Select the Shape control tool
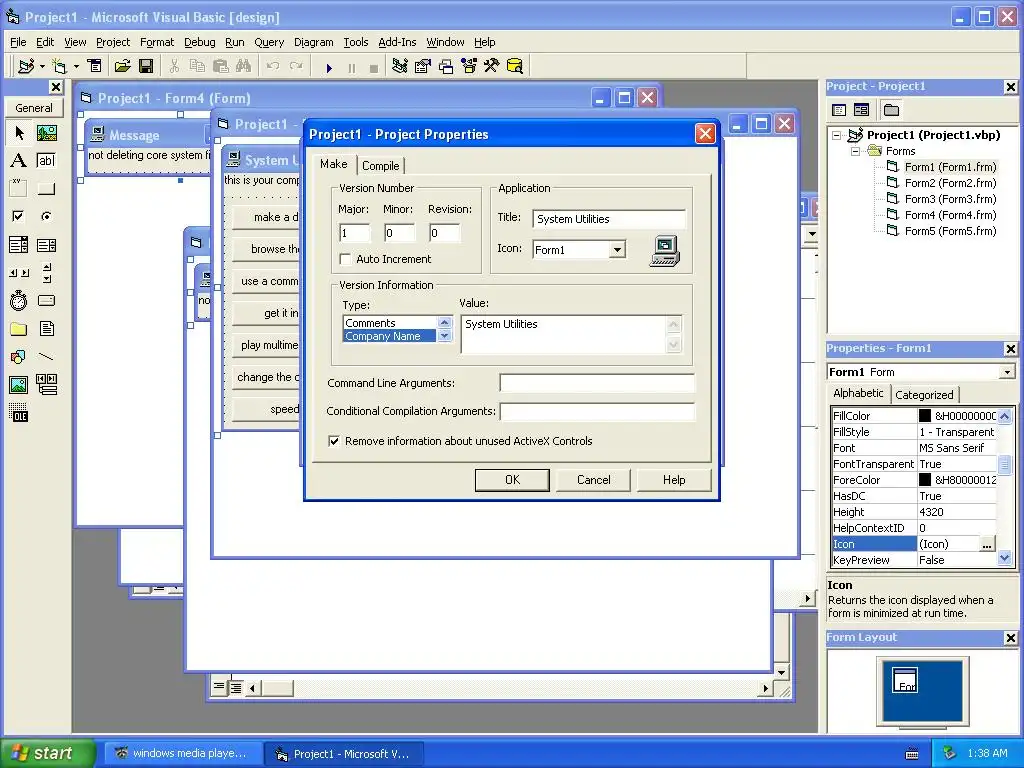 [x=19, y=357]
